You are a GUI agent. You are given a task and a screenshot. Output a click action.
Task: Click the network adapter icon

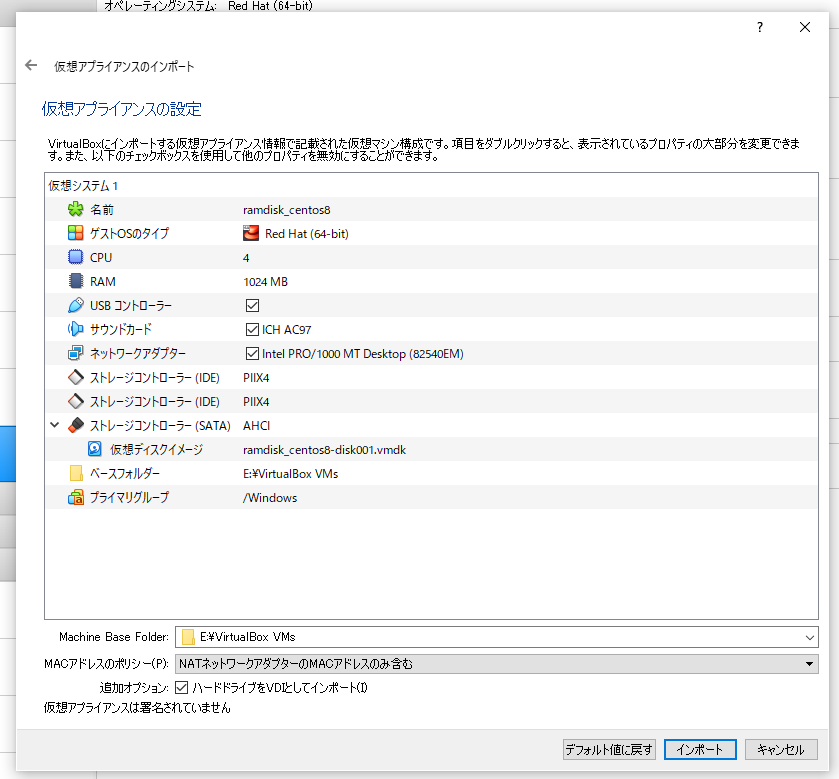[x=75, y=353]
